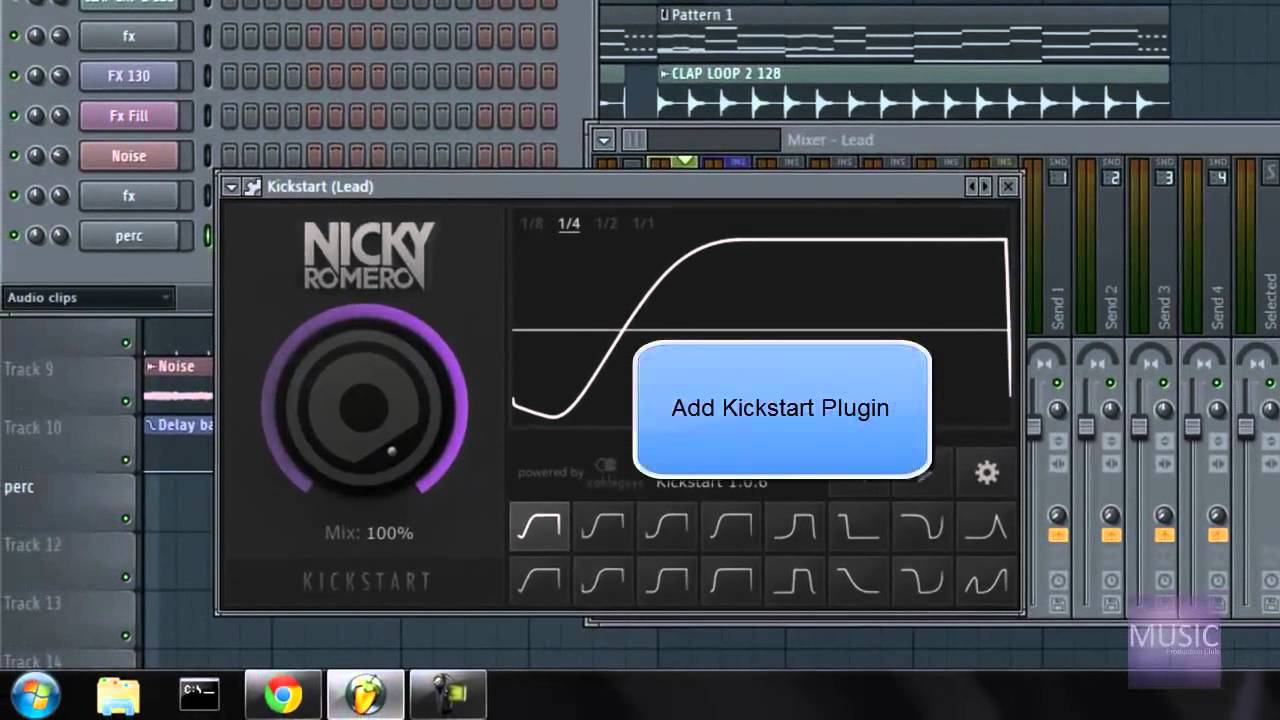
Task: Click the Track 9 label in the playlist
Action: [28, 369]
